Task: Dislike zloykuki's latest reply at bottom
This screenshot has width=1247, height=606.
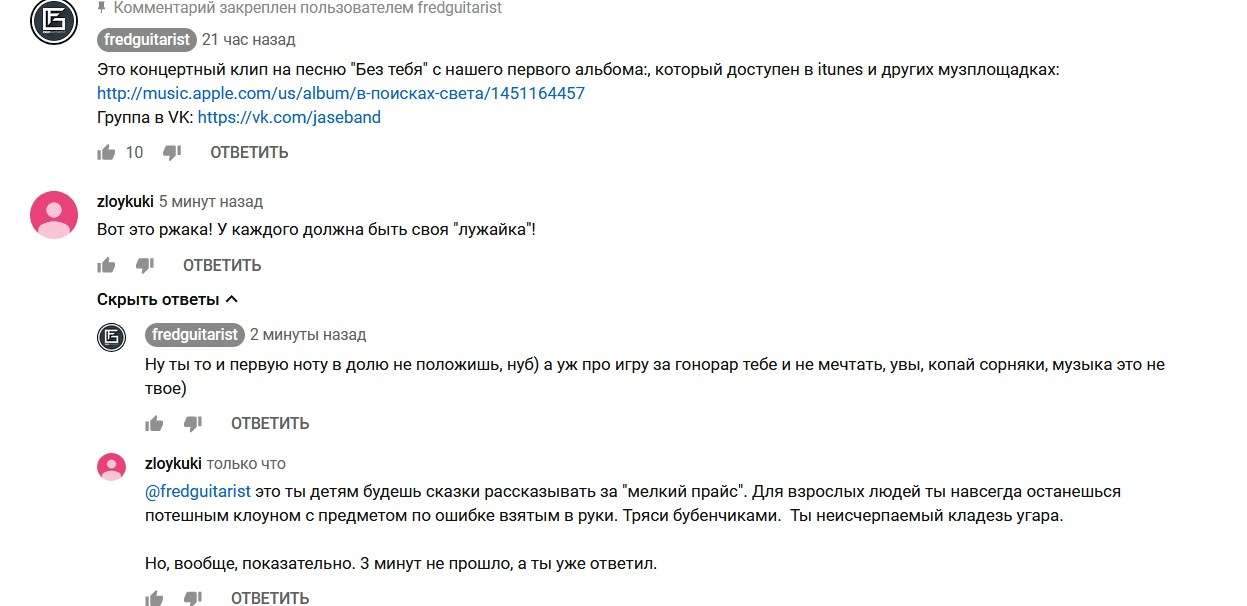Action: (193, 598)
